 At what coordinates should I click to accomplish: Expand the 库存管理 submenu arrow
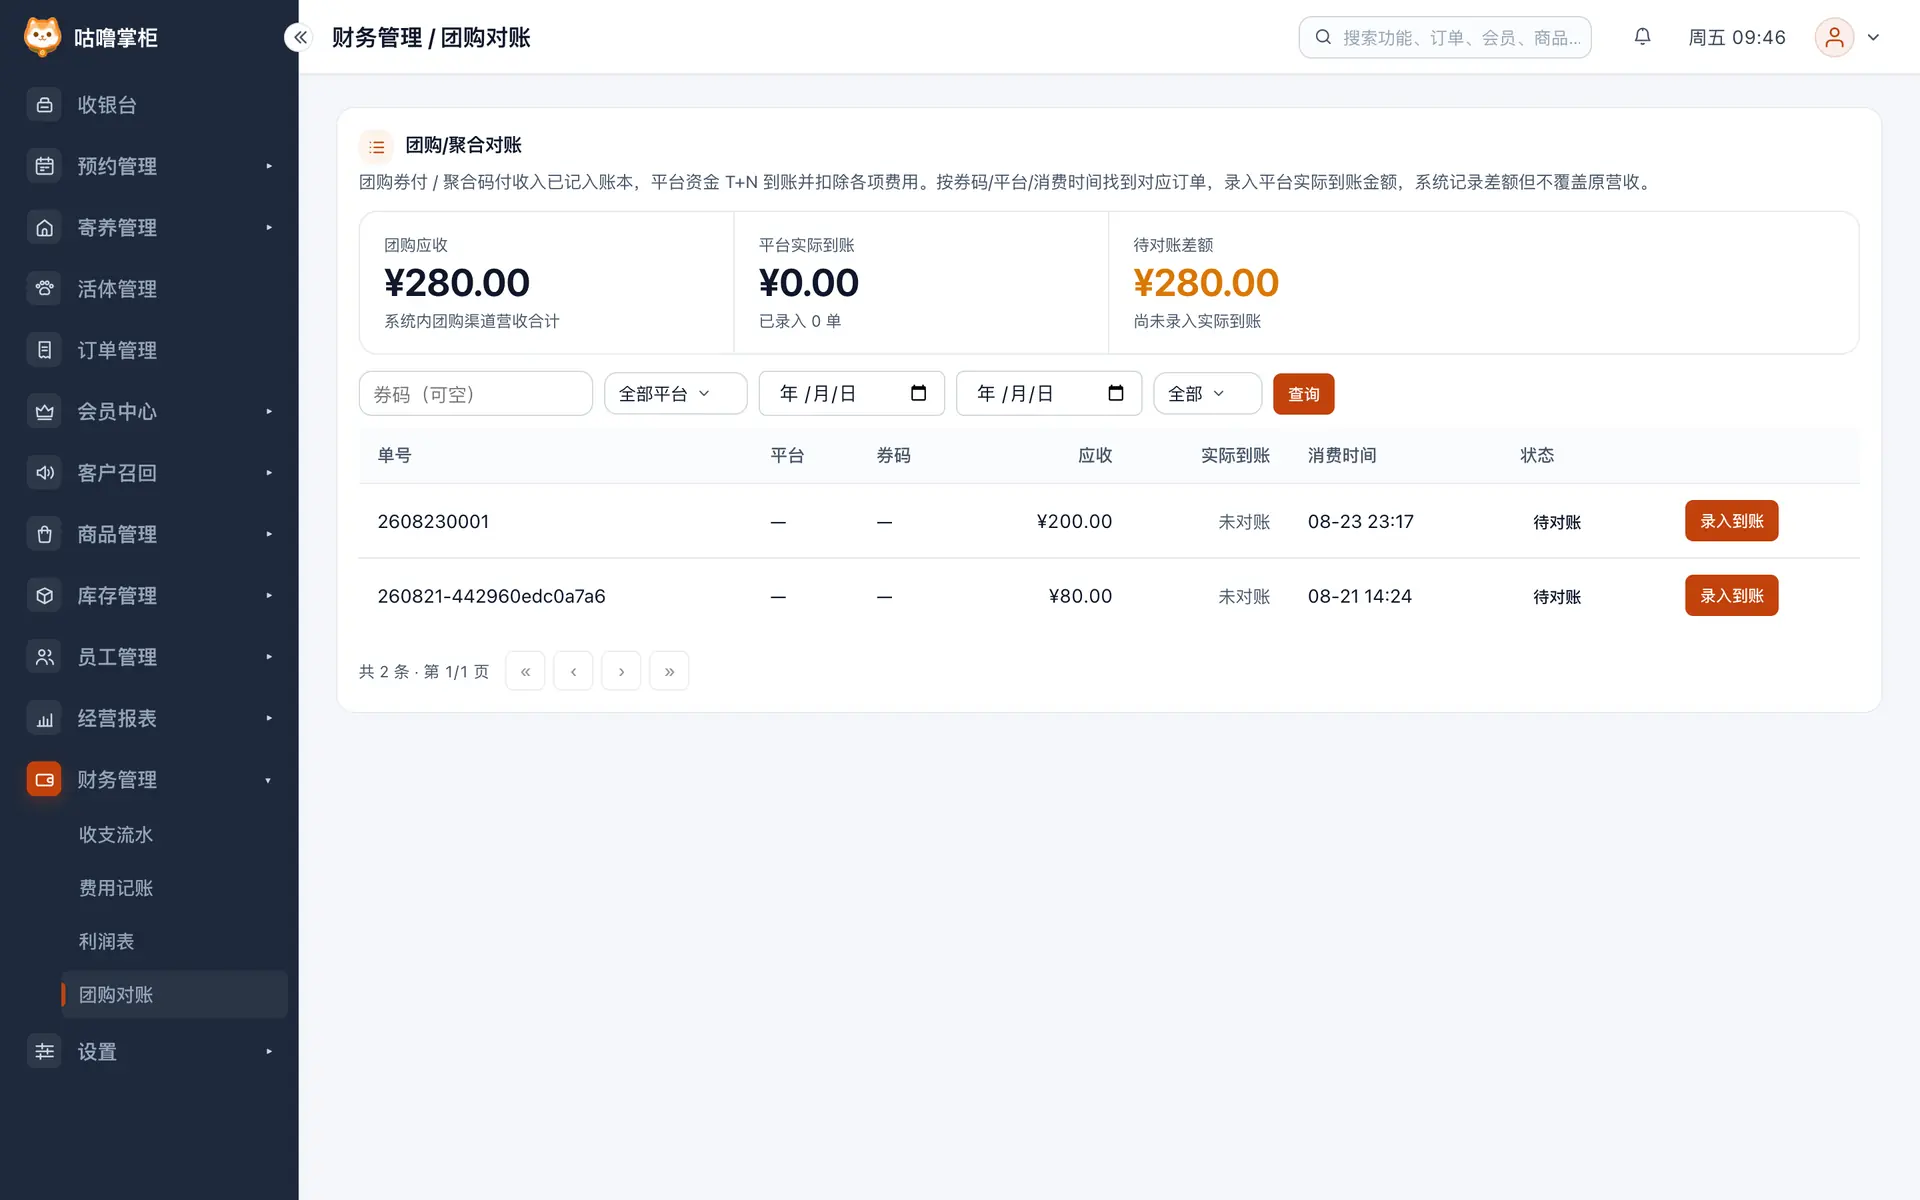pyautogui.click(x=269, y=595)
